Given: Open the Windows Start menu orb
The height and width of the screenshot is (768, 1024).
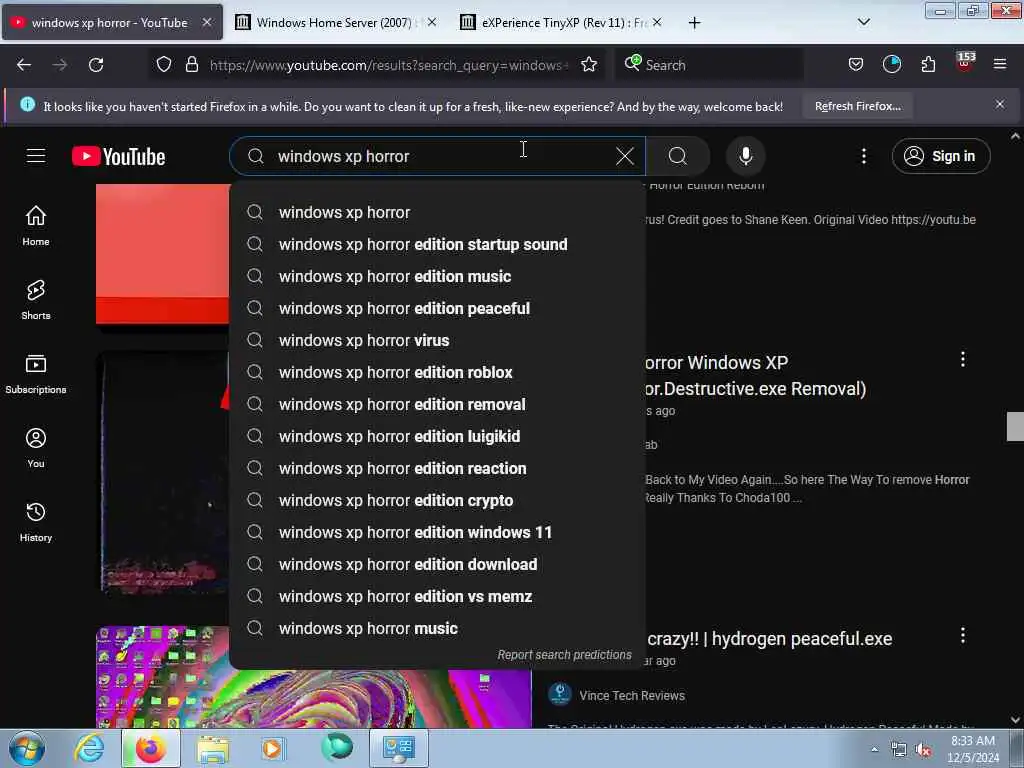Looking at the screenshot, I should 27,748.
